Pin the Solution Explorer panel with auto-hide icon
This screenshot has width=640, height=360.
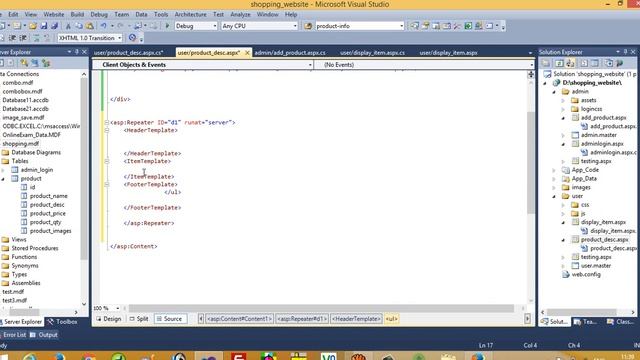[625, 52]
